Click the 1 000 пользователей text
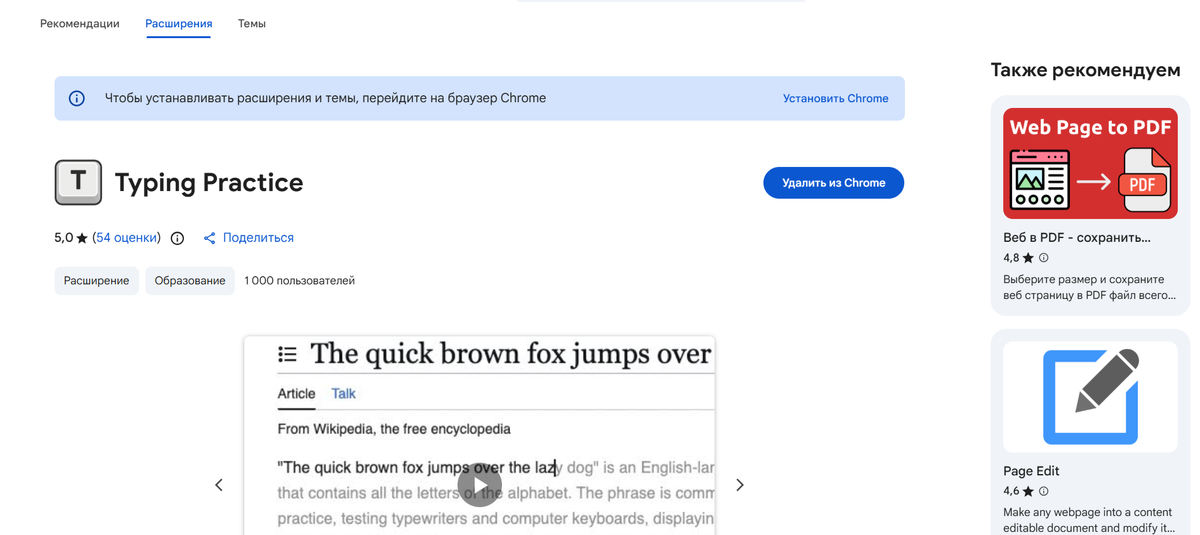Image resolution: width=1200 pixels, height=535 pixels. pos(299,281)
